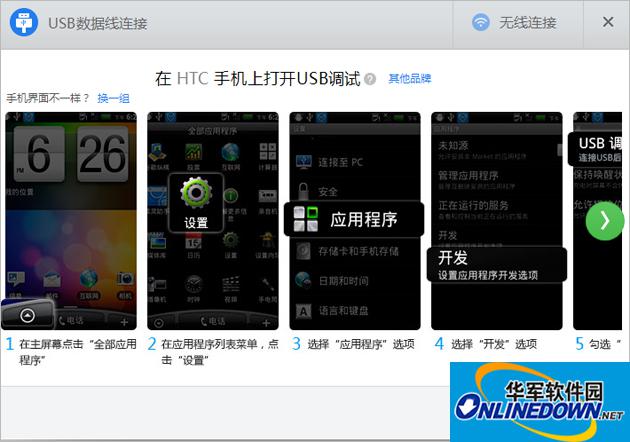Click 换一组 to change screenshot set
The width and height of the screenshot is (630, 442).
(x=113, y=98)
